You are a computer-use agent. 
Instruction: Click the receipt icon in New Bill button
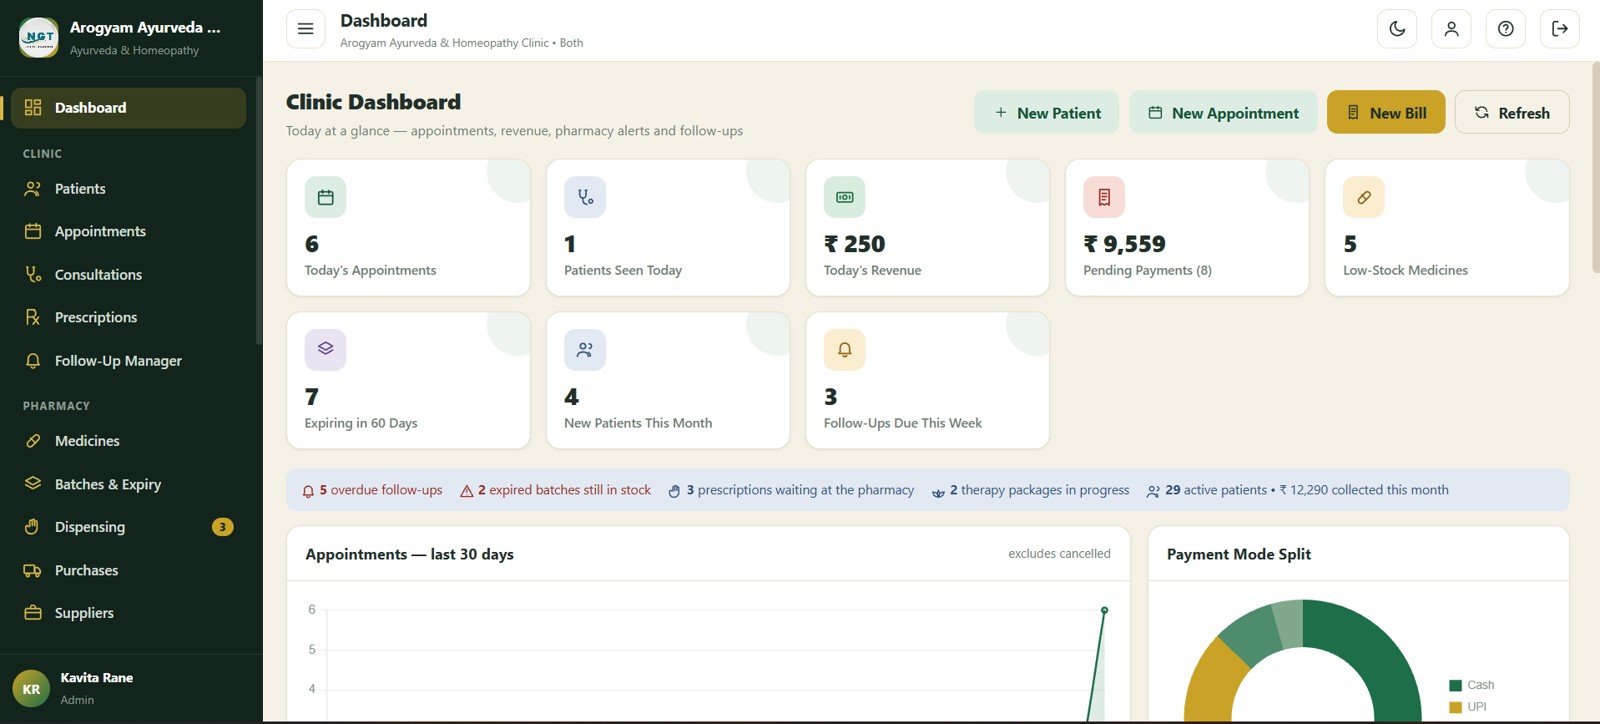pyautogui.click(x=1353, y=113)
